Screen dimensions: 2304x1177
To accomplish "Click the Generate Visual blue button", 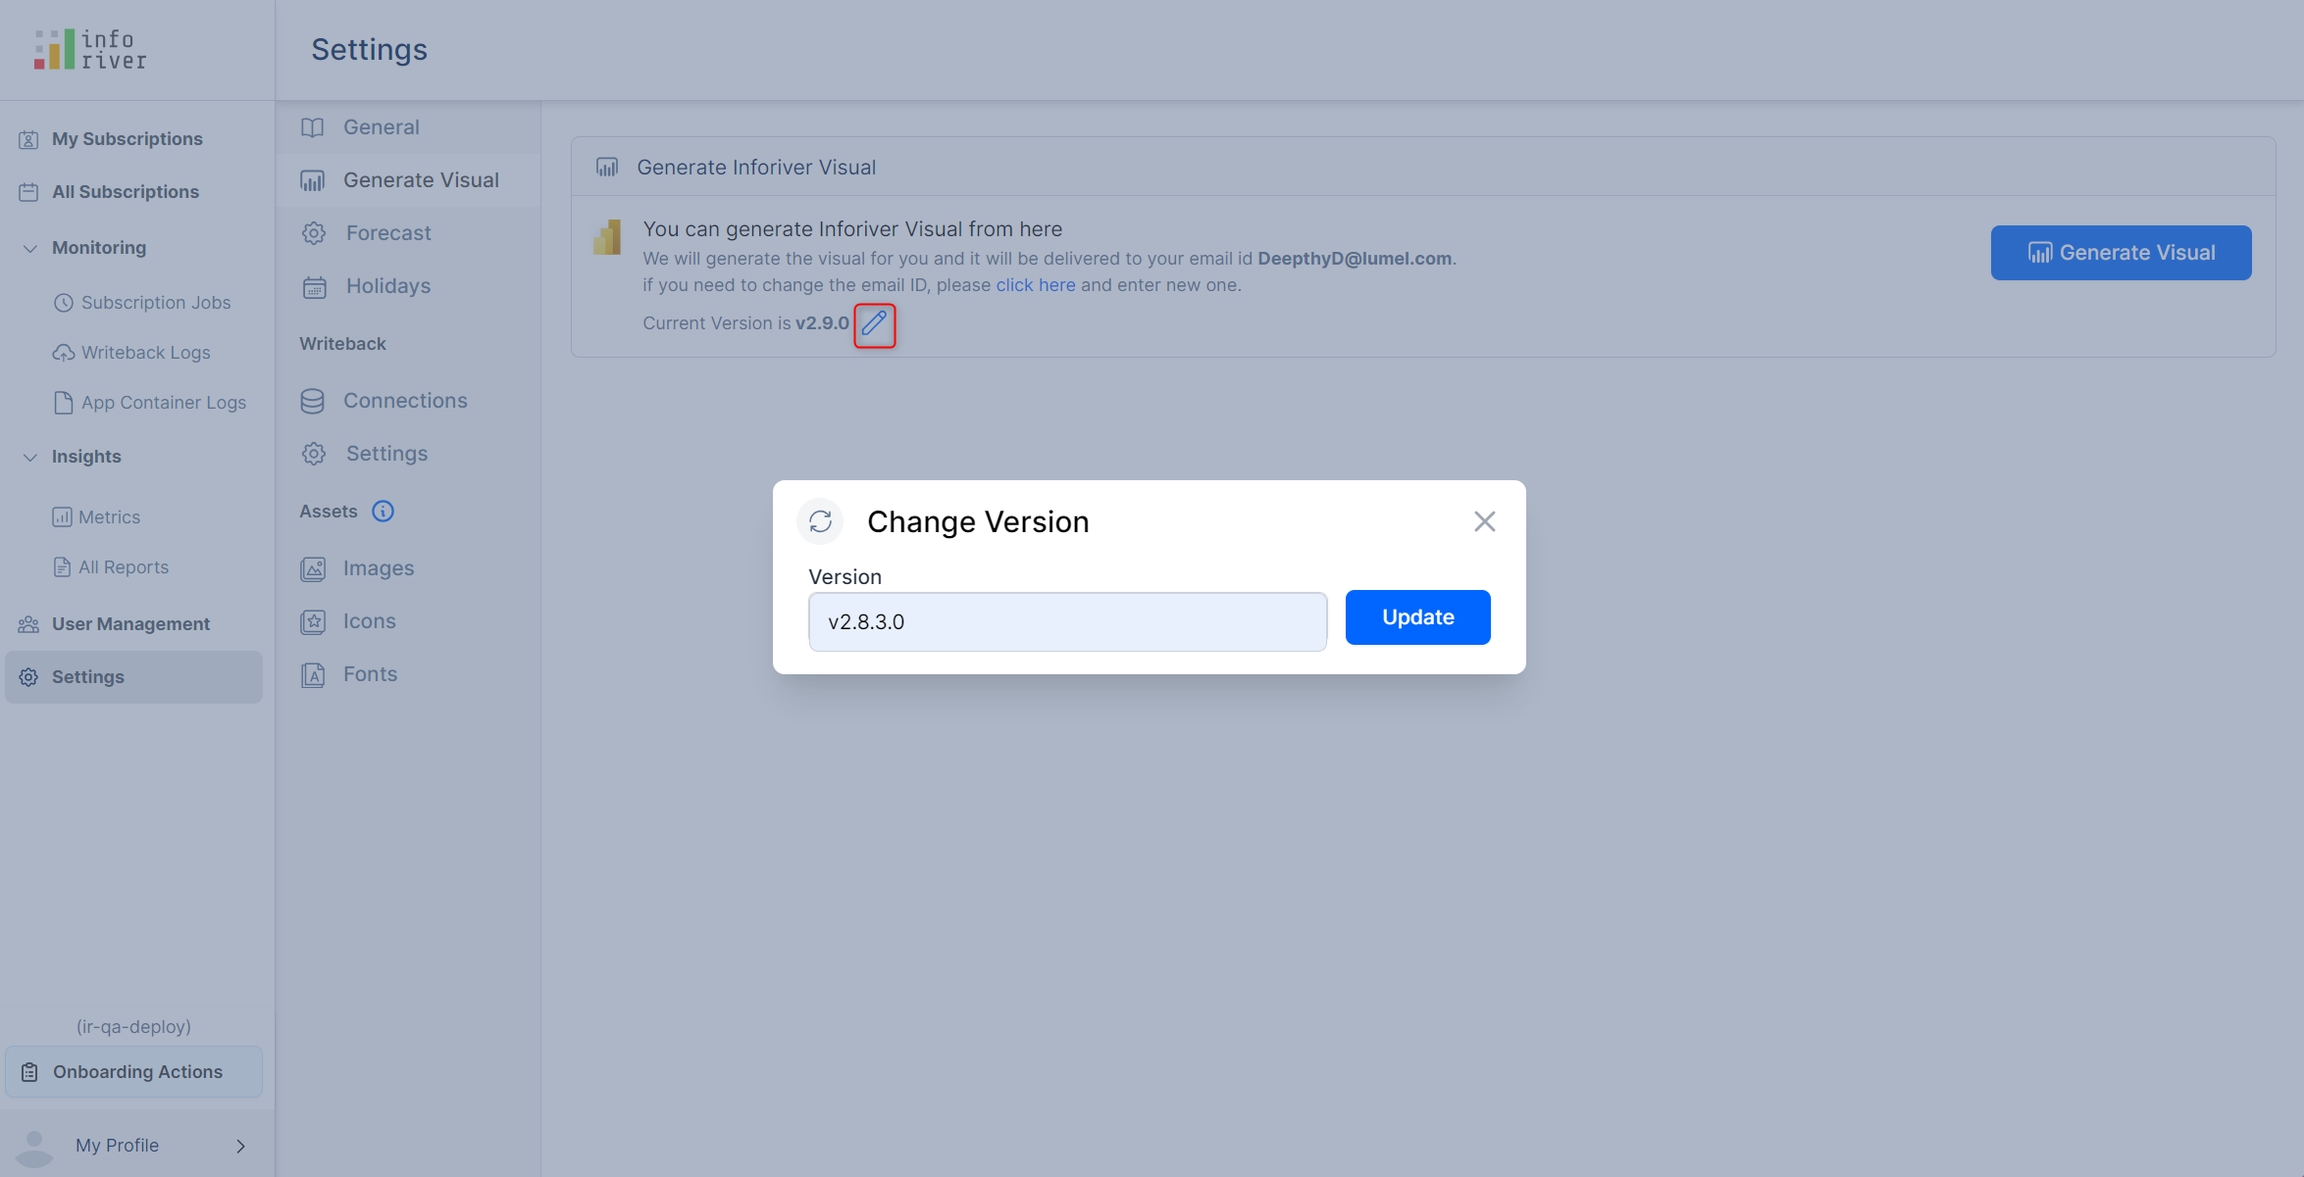I will coord(2120,253).
